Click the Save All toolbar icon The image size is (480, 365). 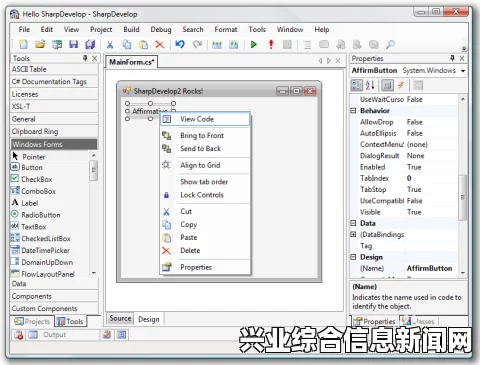[90, 44]
